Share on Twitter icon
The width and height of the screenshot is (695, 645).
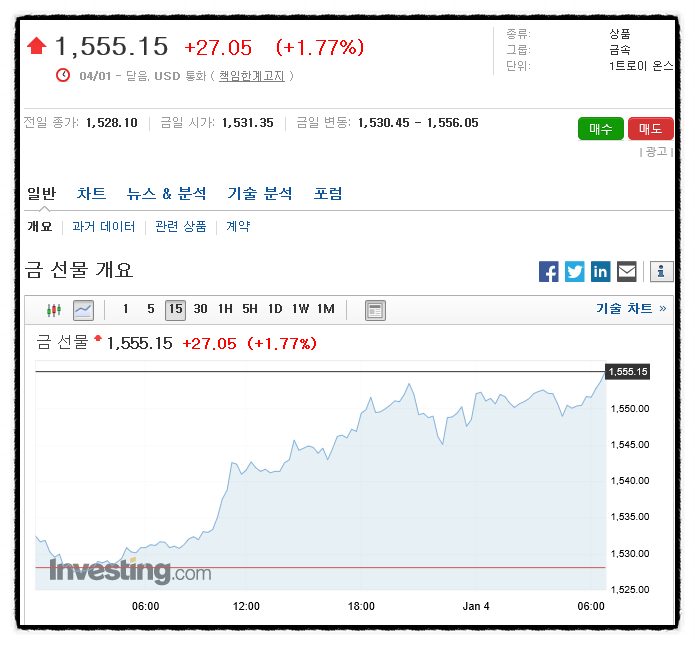pyautogui.click(x=574, y=271)
